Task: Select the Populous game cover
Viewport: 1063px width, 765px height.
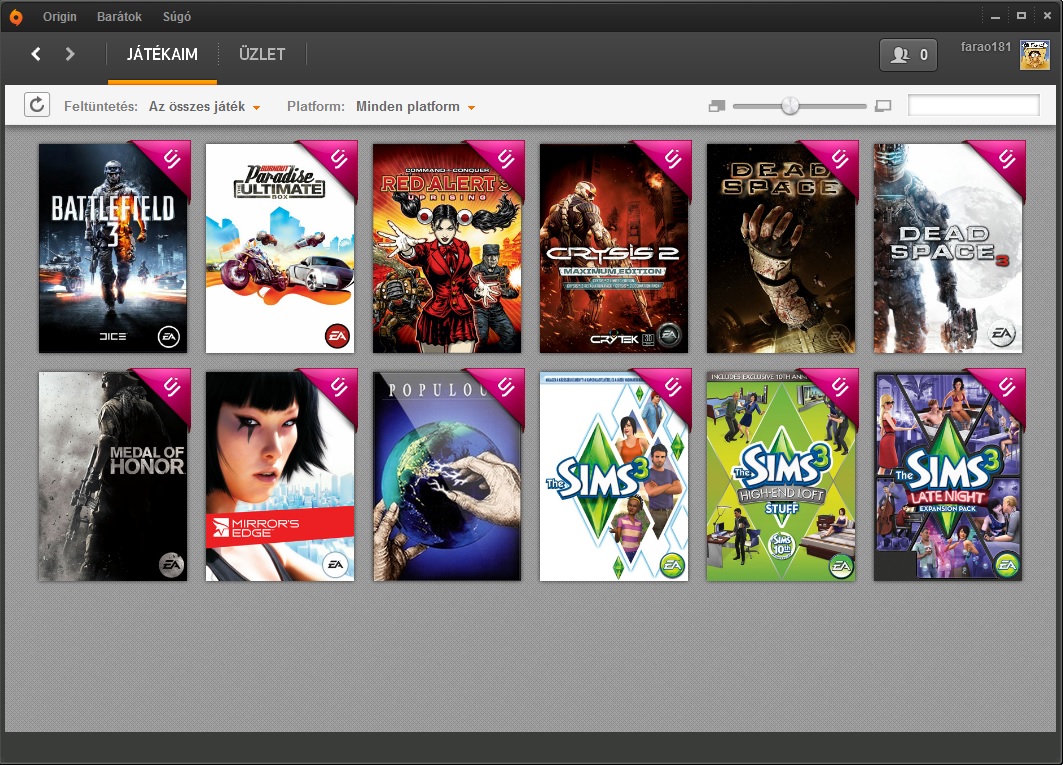Action: coord(447,476)
